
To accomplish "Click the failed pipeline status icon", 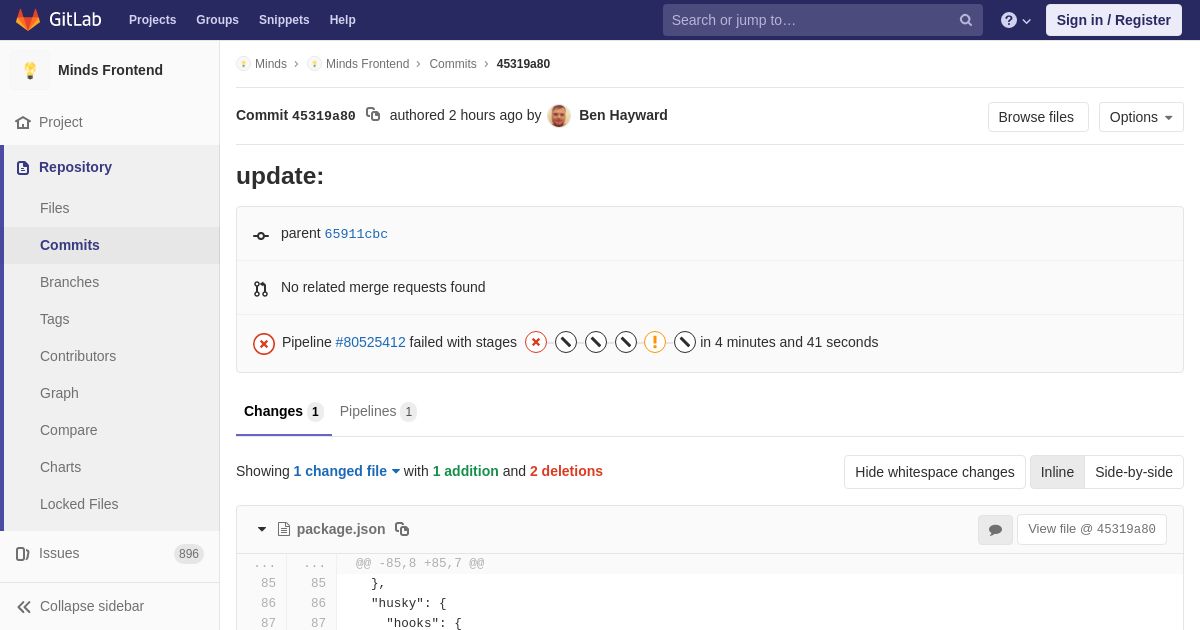I will point(264,344).
